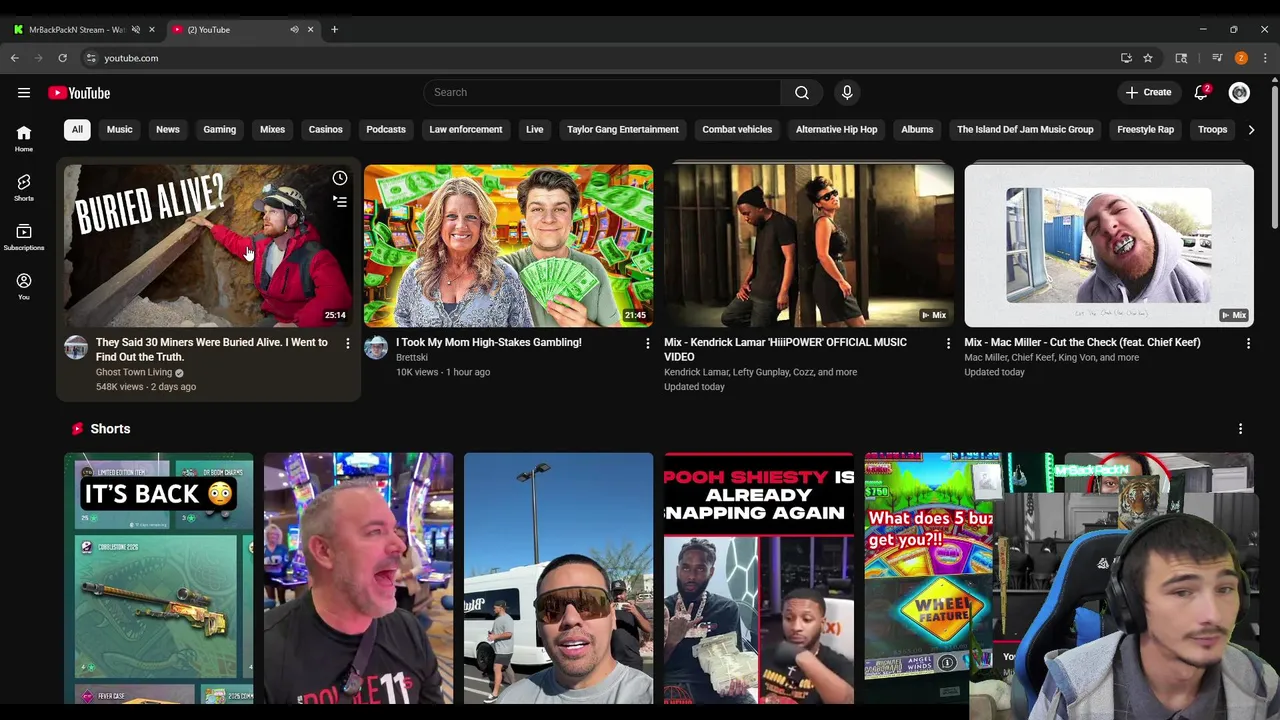This screenshot has height=720, width=1280.
Task: Switch to the MrBackPackN Stream browser tab
Action: [x=78, y=30]
